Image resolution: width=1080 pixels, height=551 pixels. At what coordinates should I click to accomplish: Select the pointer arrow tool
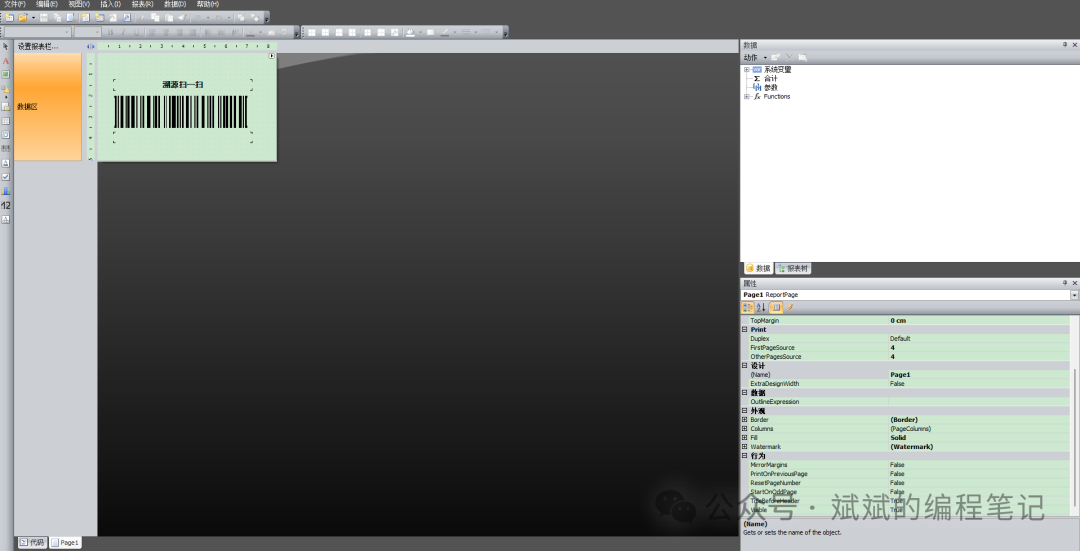click(x=5, y=46)
